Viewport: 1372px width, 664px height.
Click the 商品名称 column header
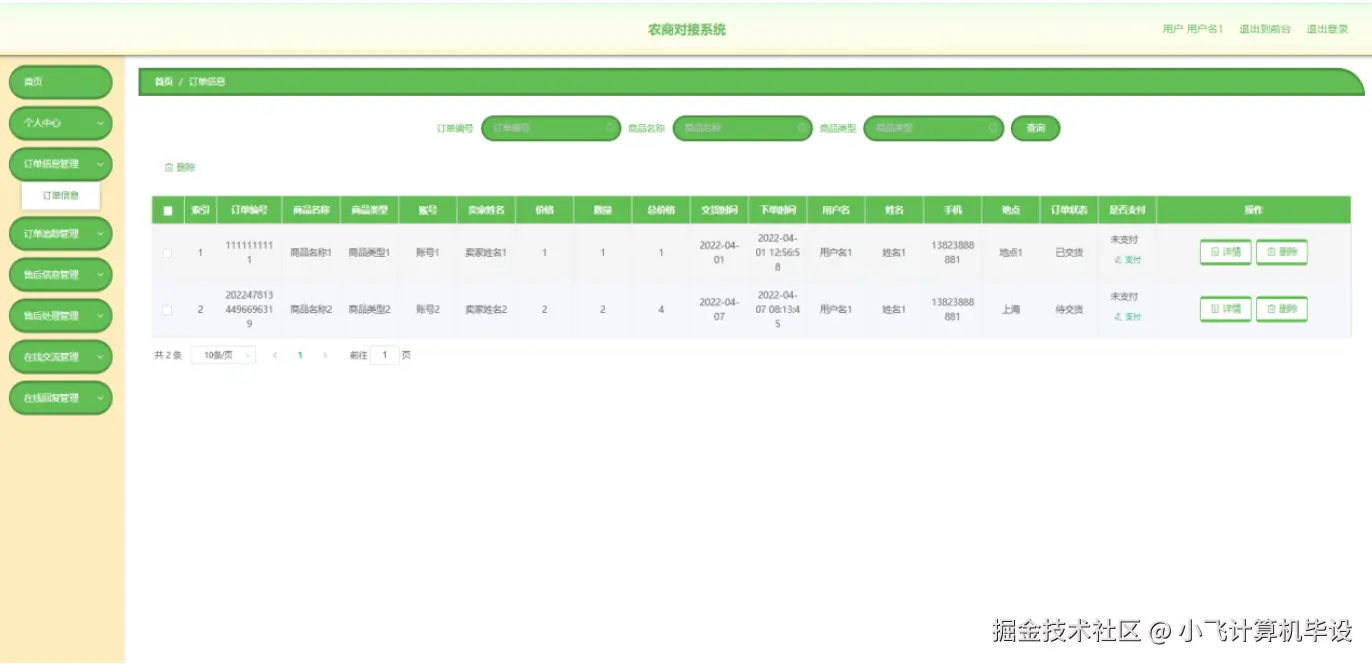(x=311, y=211)
